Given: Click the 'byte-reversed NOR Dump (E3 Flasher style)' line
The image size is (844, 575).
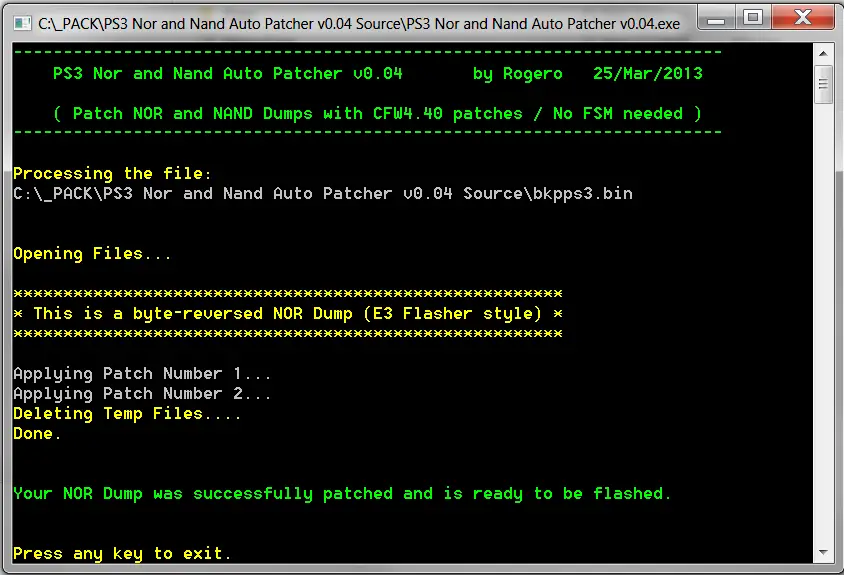Looking at the screenshot, I should 288,313.
